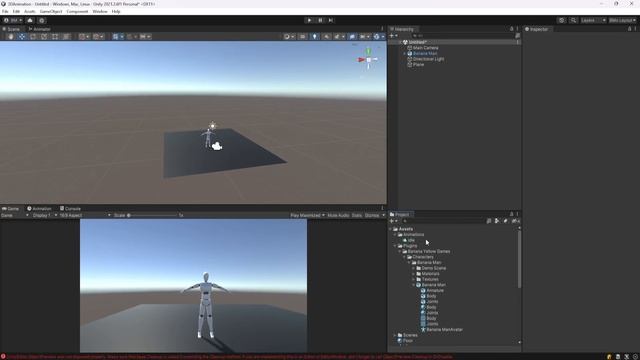
Task: Select the Rect transform tool
Action: click(x=55, y=37)
